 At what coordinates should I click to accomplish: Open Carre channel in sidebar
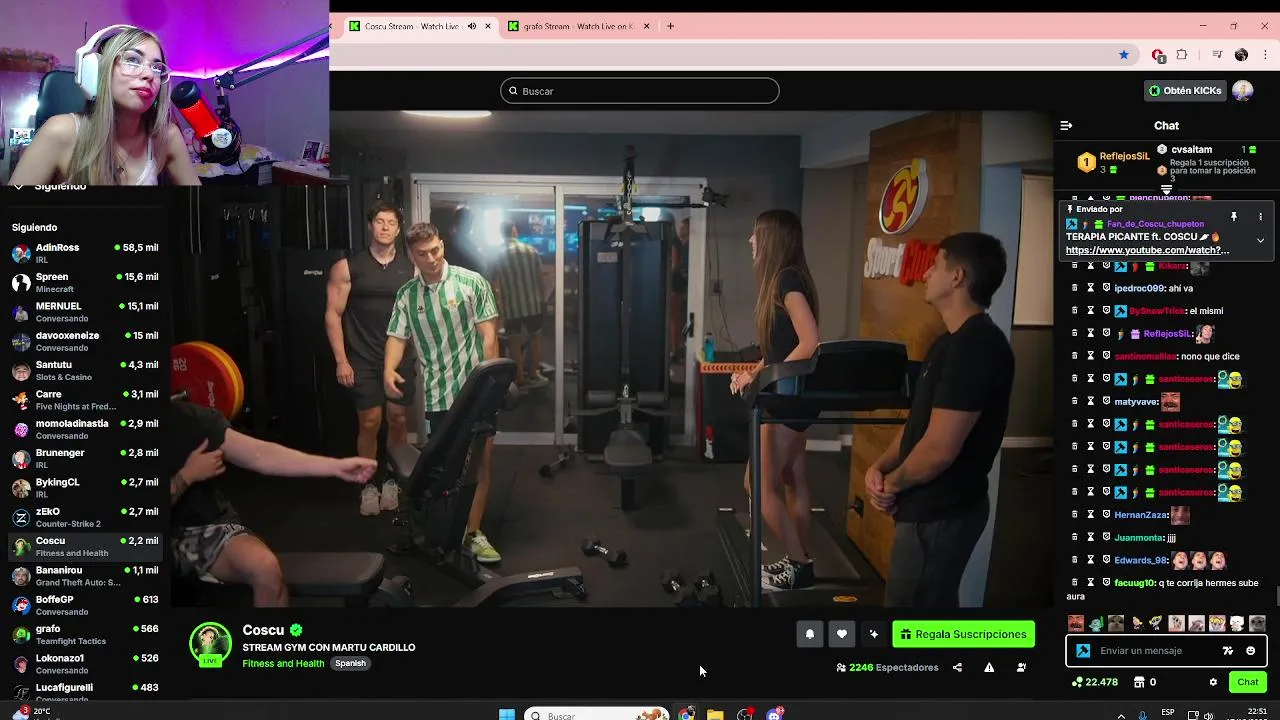point(85,400)
